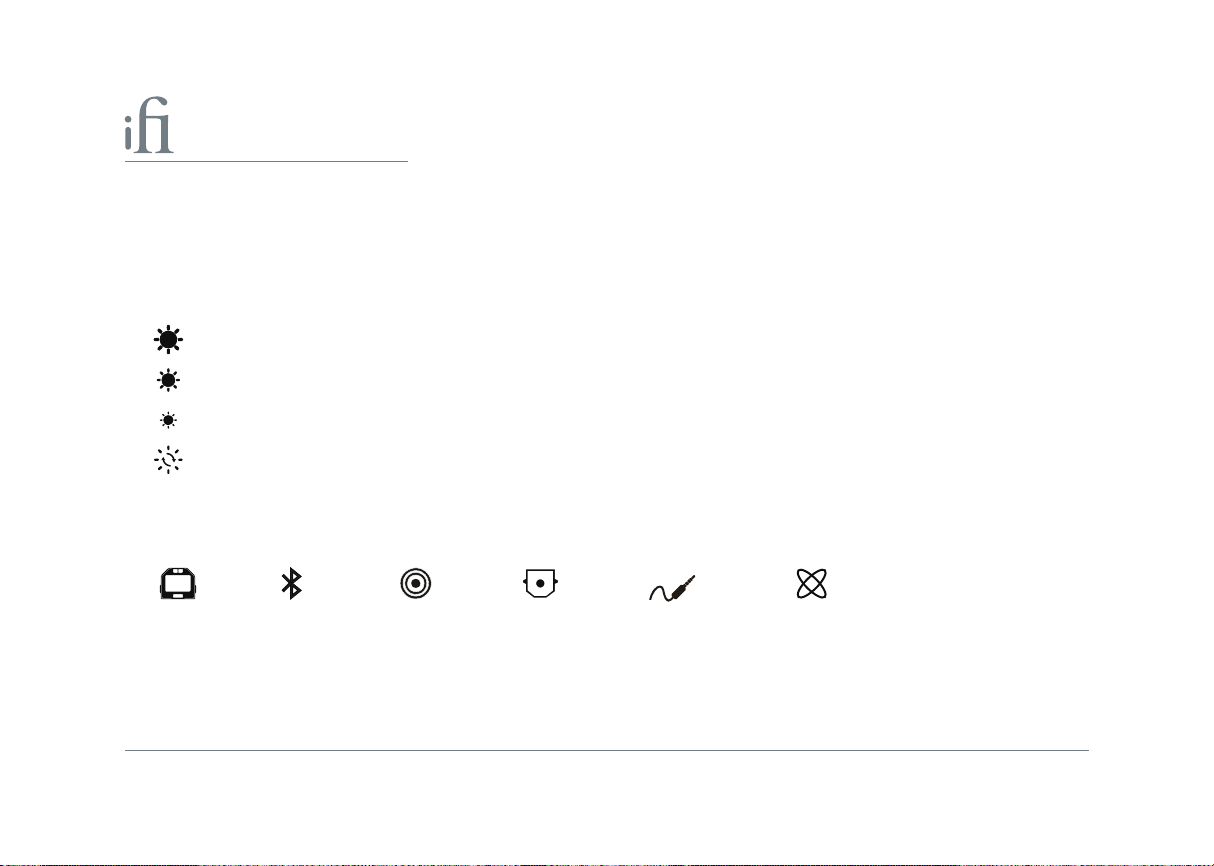This screenshot has width=1214, height=866.
Task: Select the display-off dashed sun symbol
Action: (168, 460)
